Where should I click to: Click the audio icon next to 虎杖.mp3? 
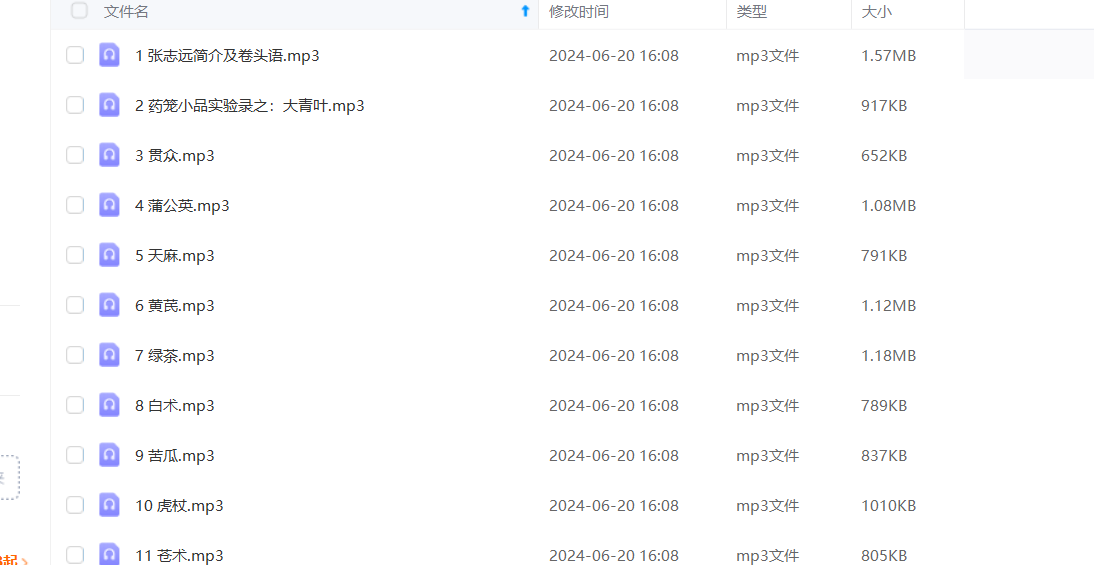[x=109, y=505]
